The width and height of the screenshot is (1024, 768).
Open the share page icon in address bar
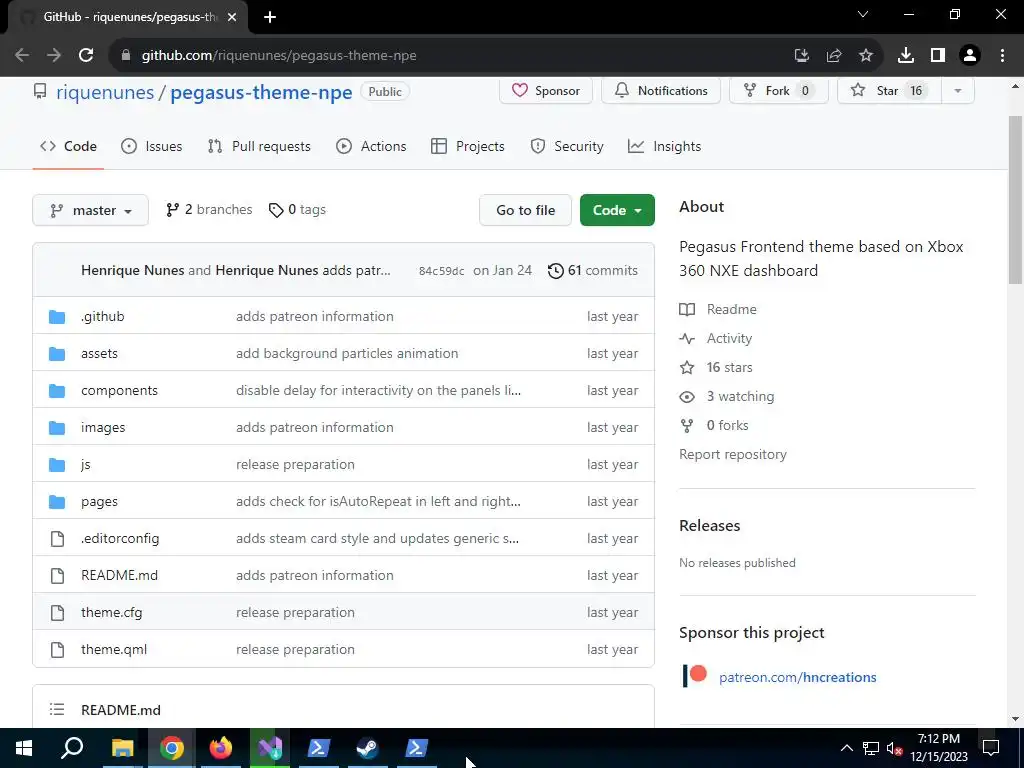click(x=834, y=56)
